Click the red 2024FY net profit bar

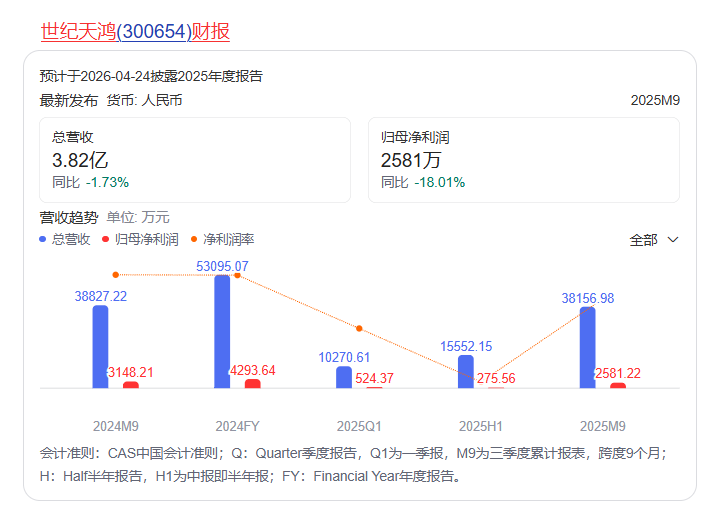click(252, 383)
